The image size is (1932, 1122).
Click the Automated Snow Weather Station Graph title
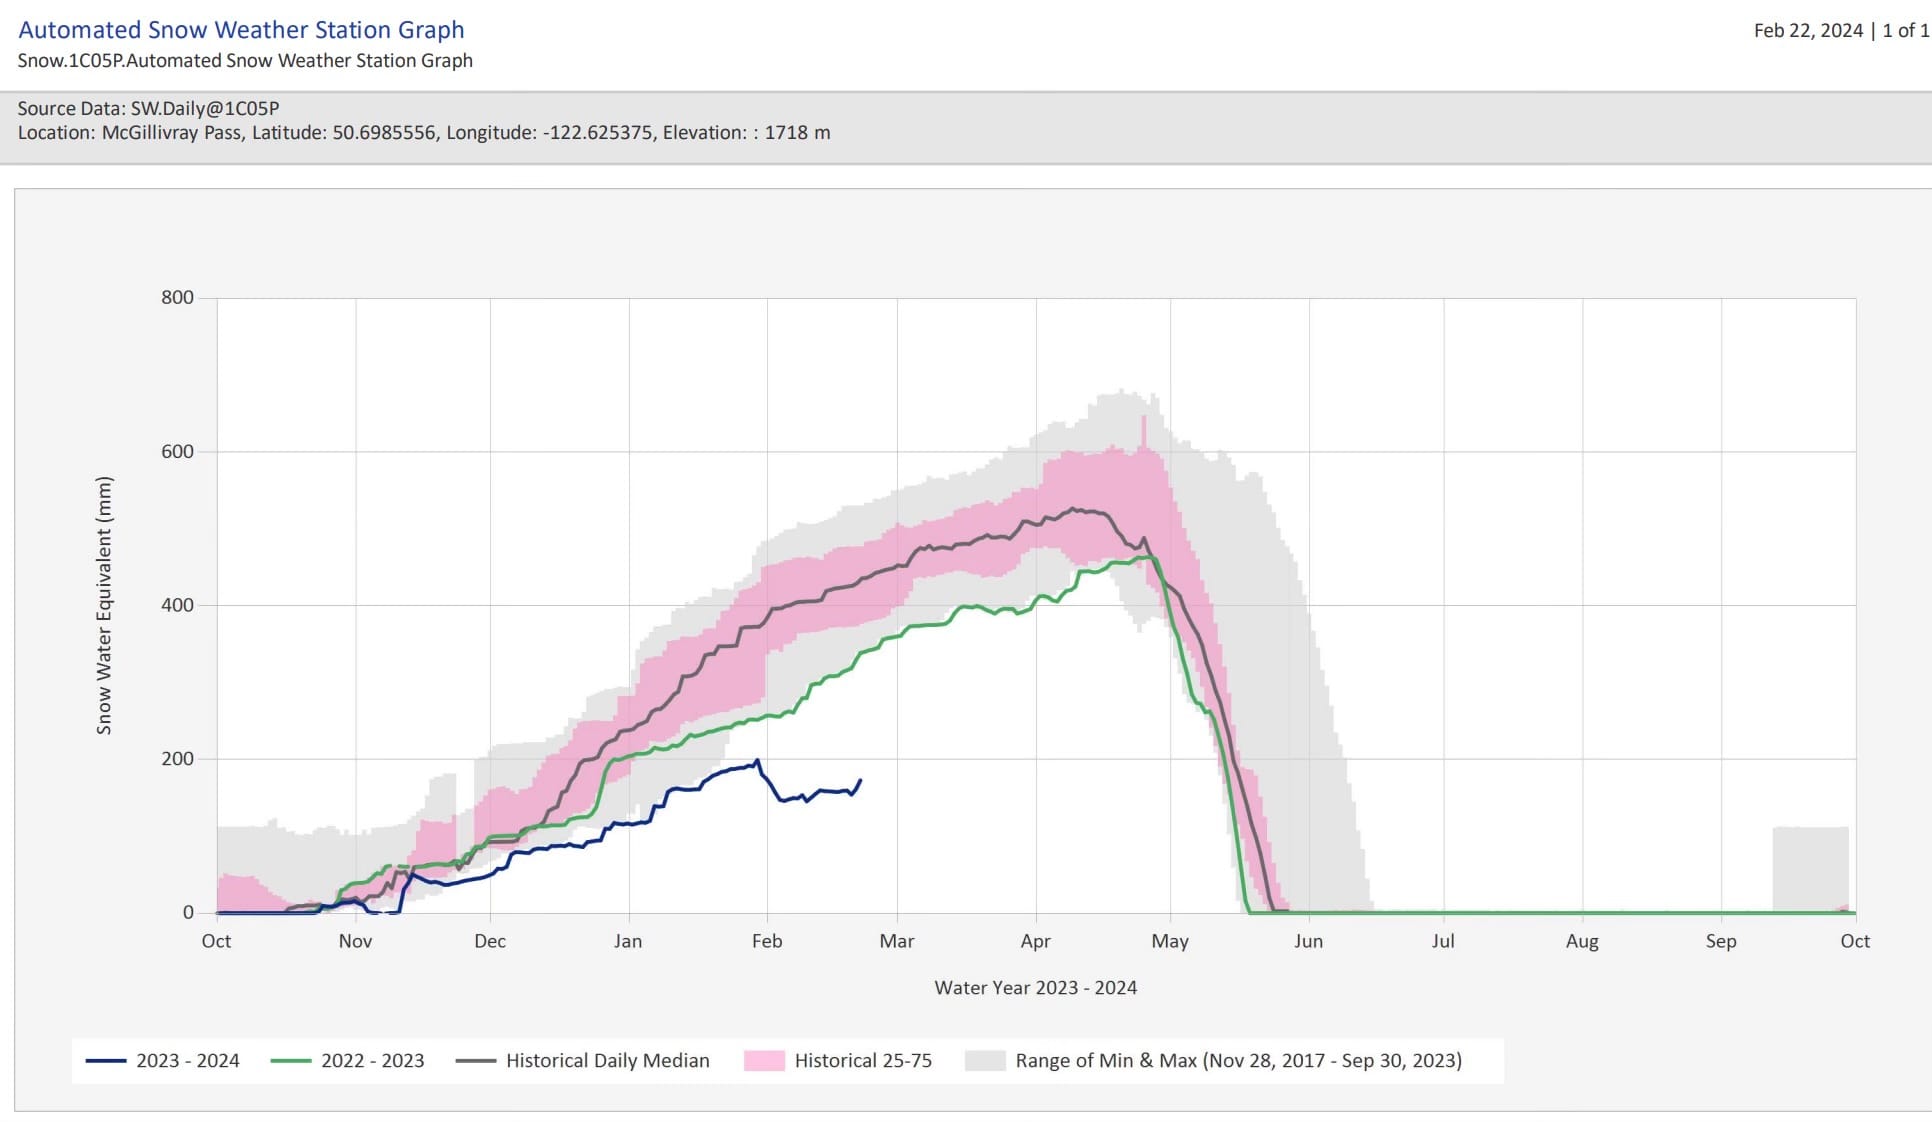[x=241, y=30]
